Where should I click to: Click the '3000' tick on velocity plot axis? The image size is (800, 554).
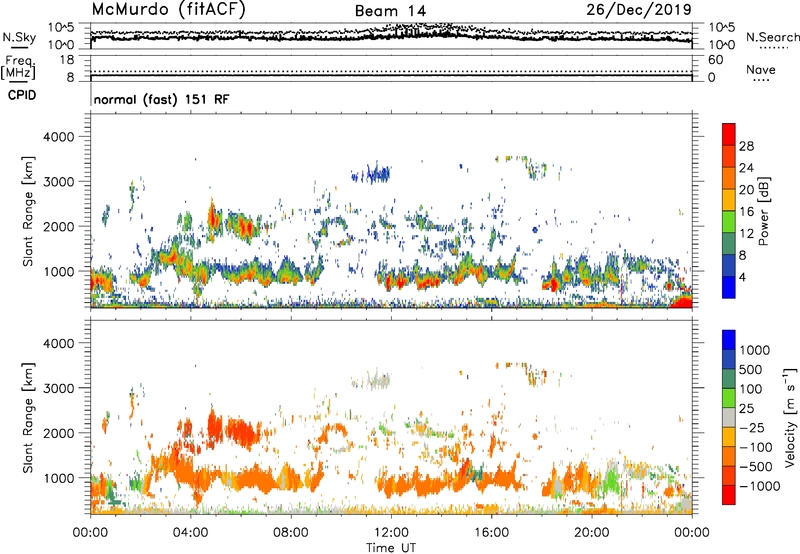[x=59, y=388]
